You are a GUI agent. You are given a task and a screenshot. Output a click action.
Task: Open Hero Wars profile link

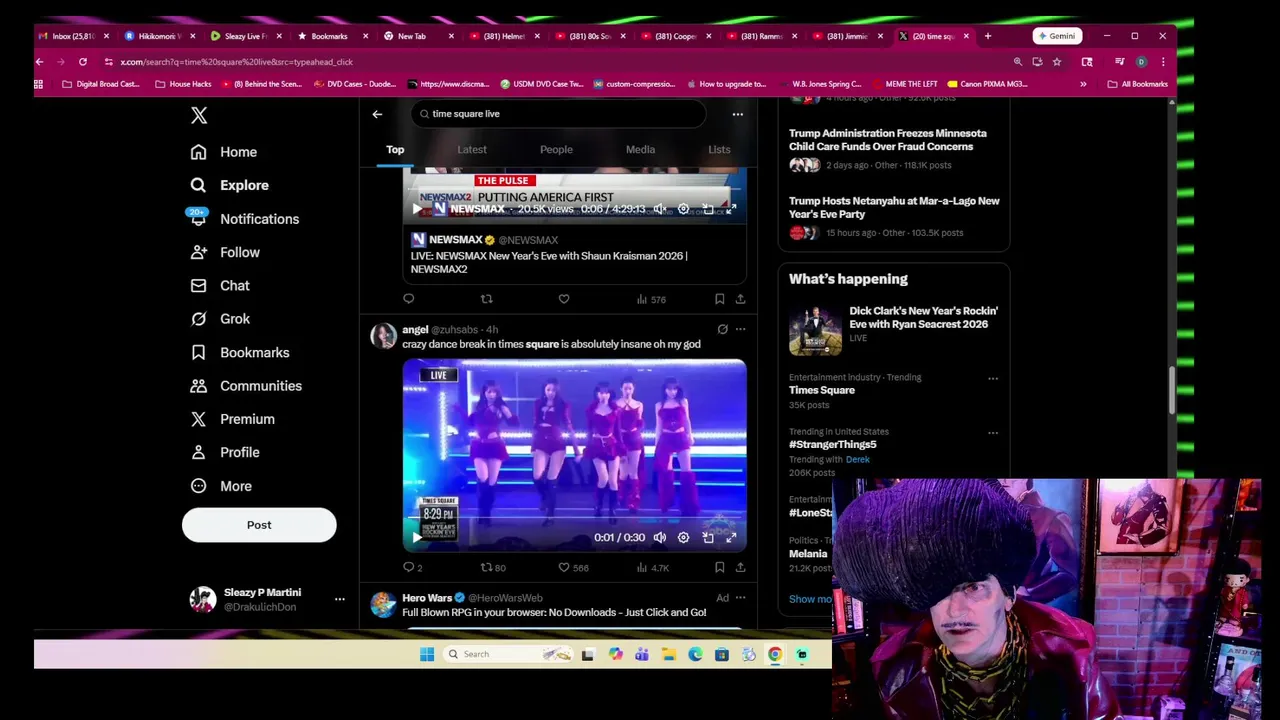[505, 598]
